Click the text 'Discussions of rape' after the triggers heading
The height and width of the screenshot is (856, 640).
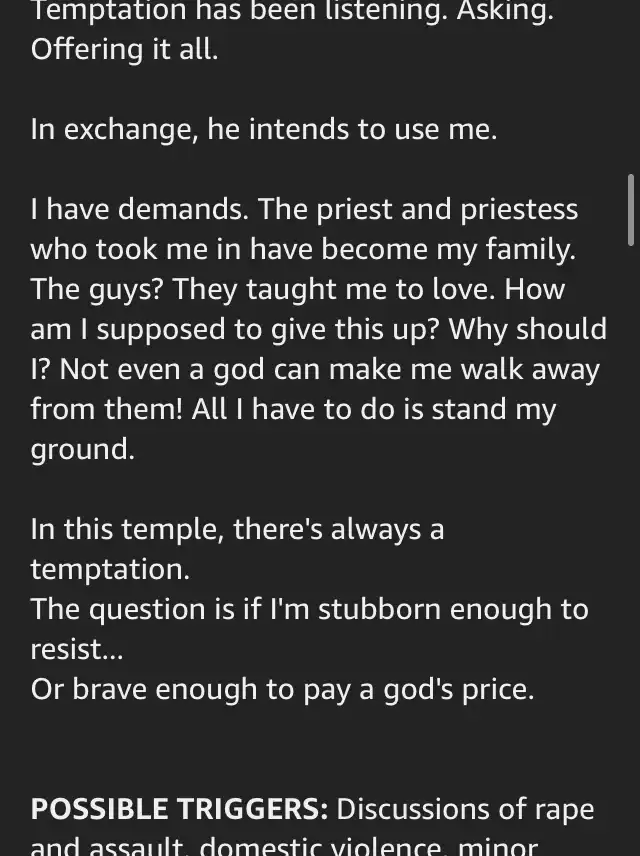coord(465,809)
